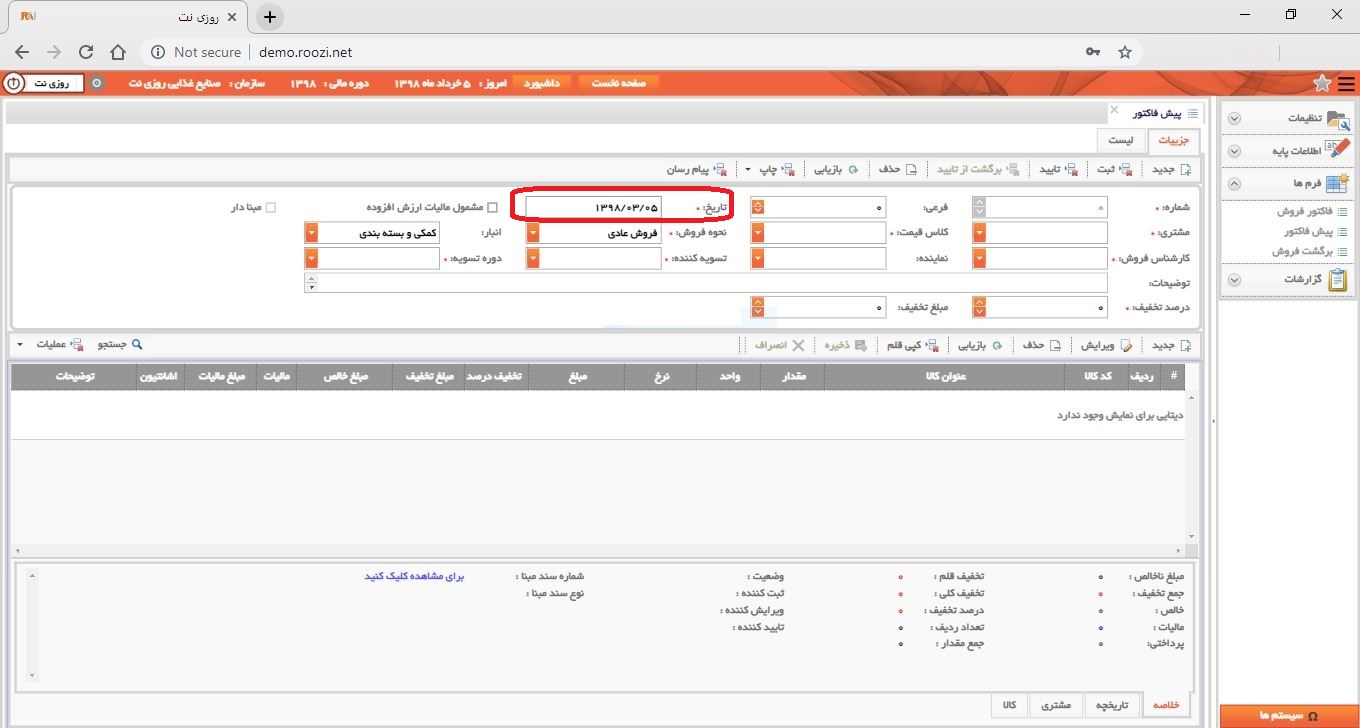Select the خلاصه tab in the summary panel
This screenshot has width=1360, height=728.
[x=1165, y=705]
